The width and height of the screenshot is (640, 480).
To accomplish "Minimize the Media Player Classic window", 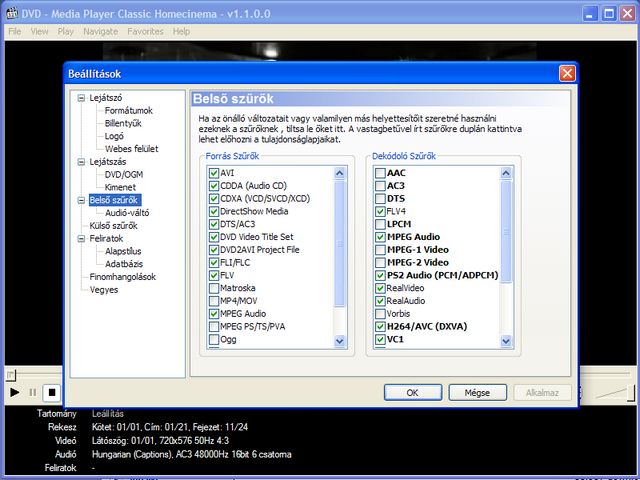I will (x=589, y=14).
